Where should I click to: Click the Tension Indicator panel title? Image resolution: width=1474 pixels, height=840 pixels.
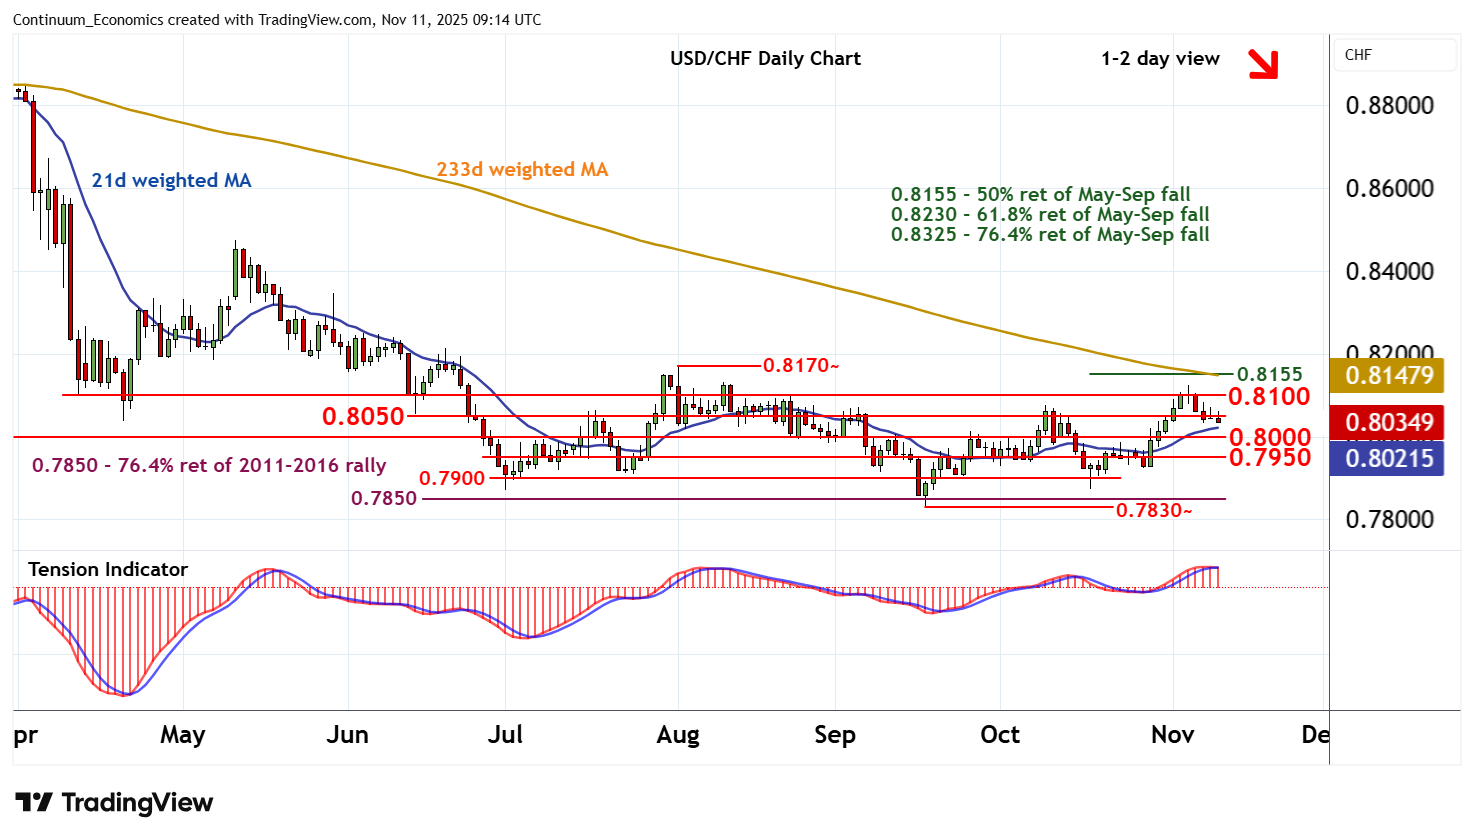[108, 569]
